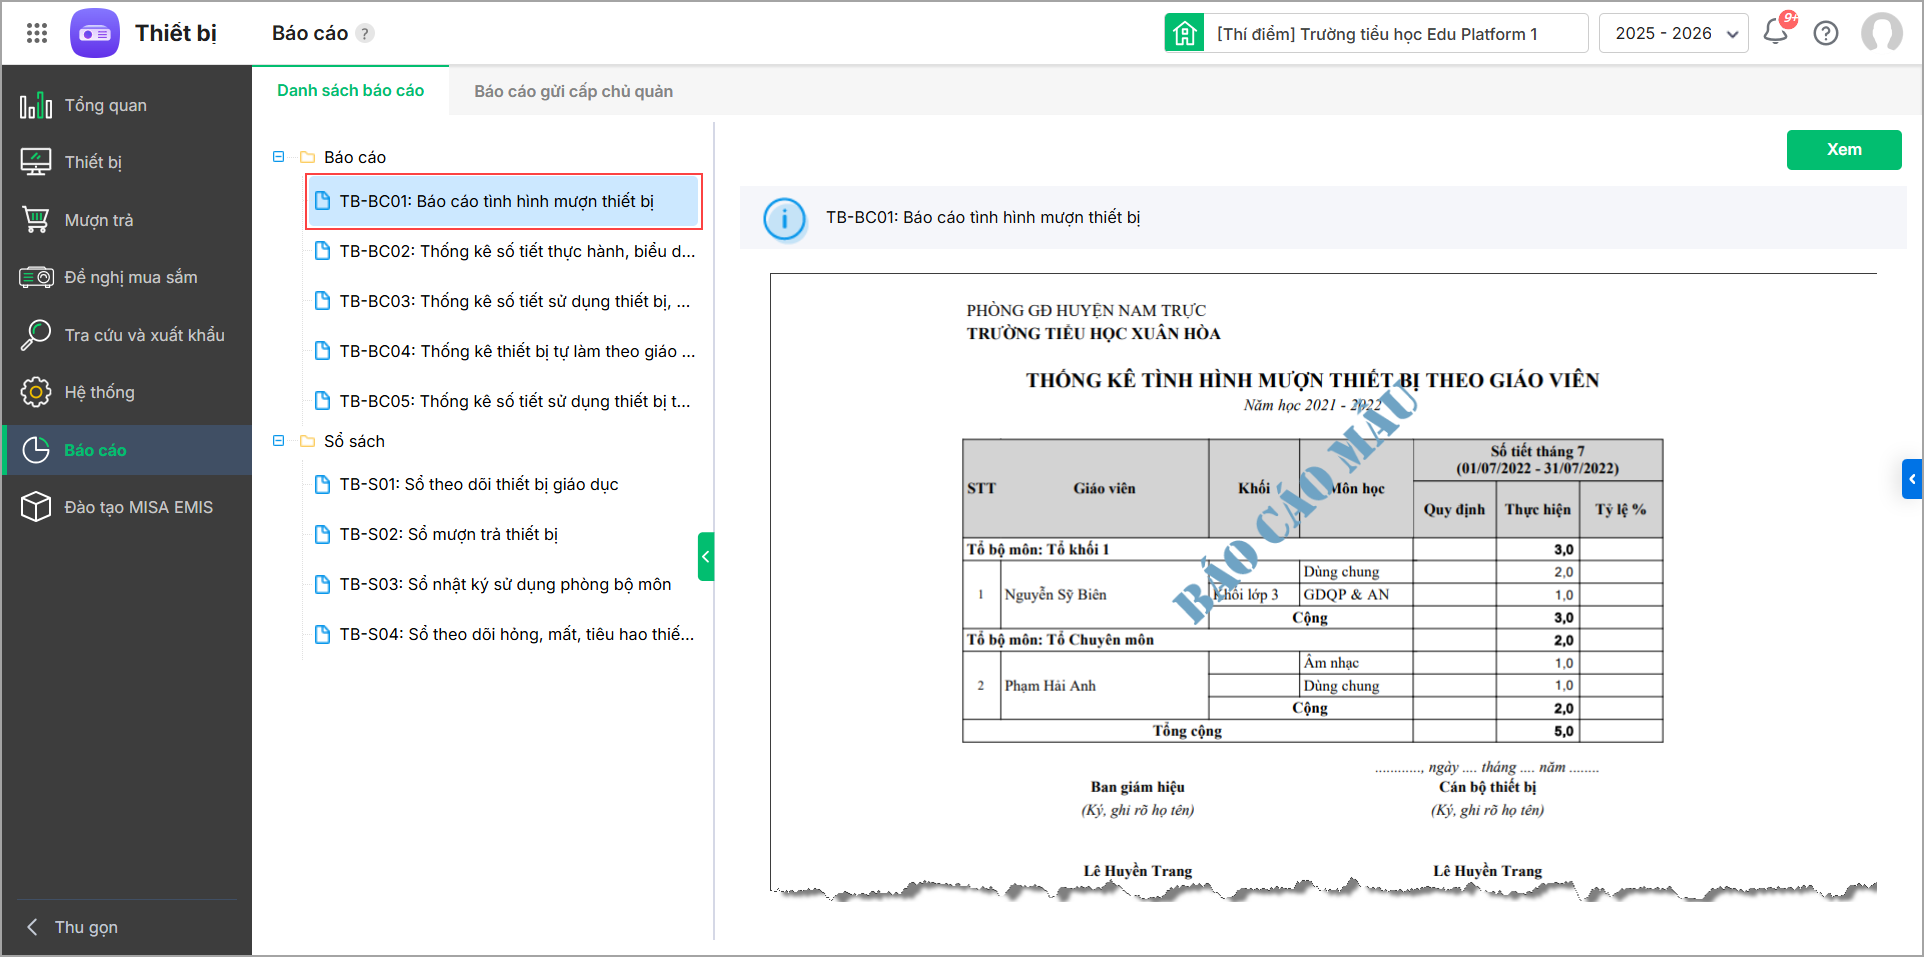Viewport: 1924px width, 957px height.
Task: Open the school name selector field
Action: click(x=1376, y=33)
